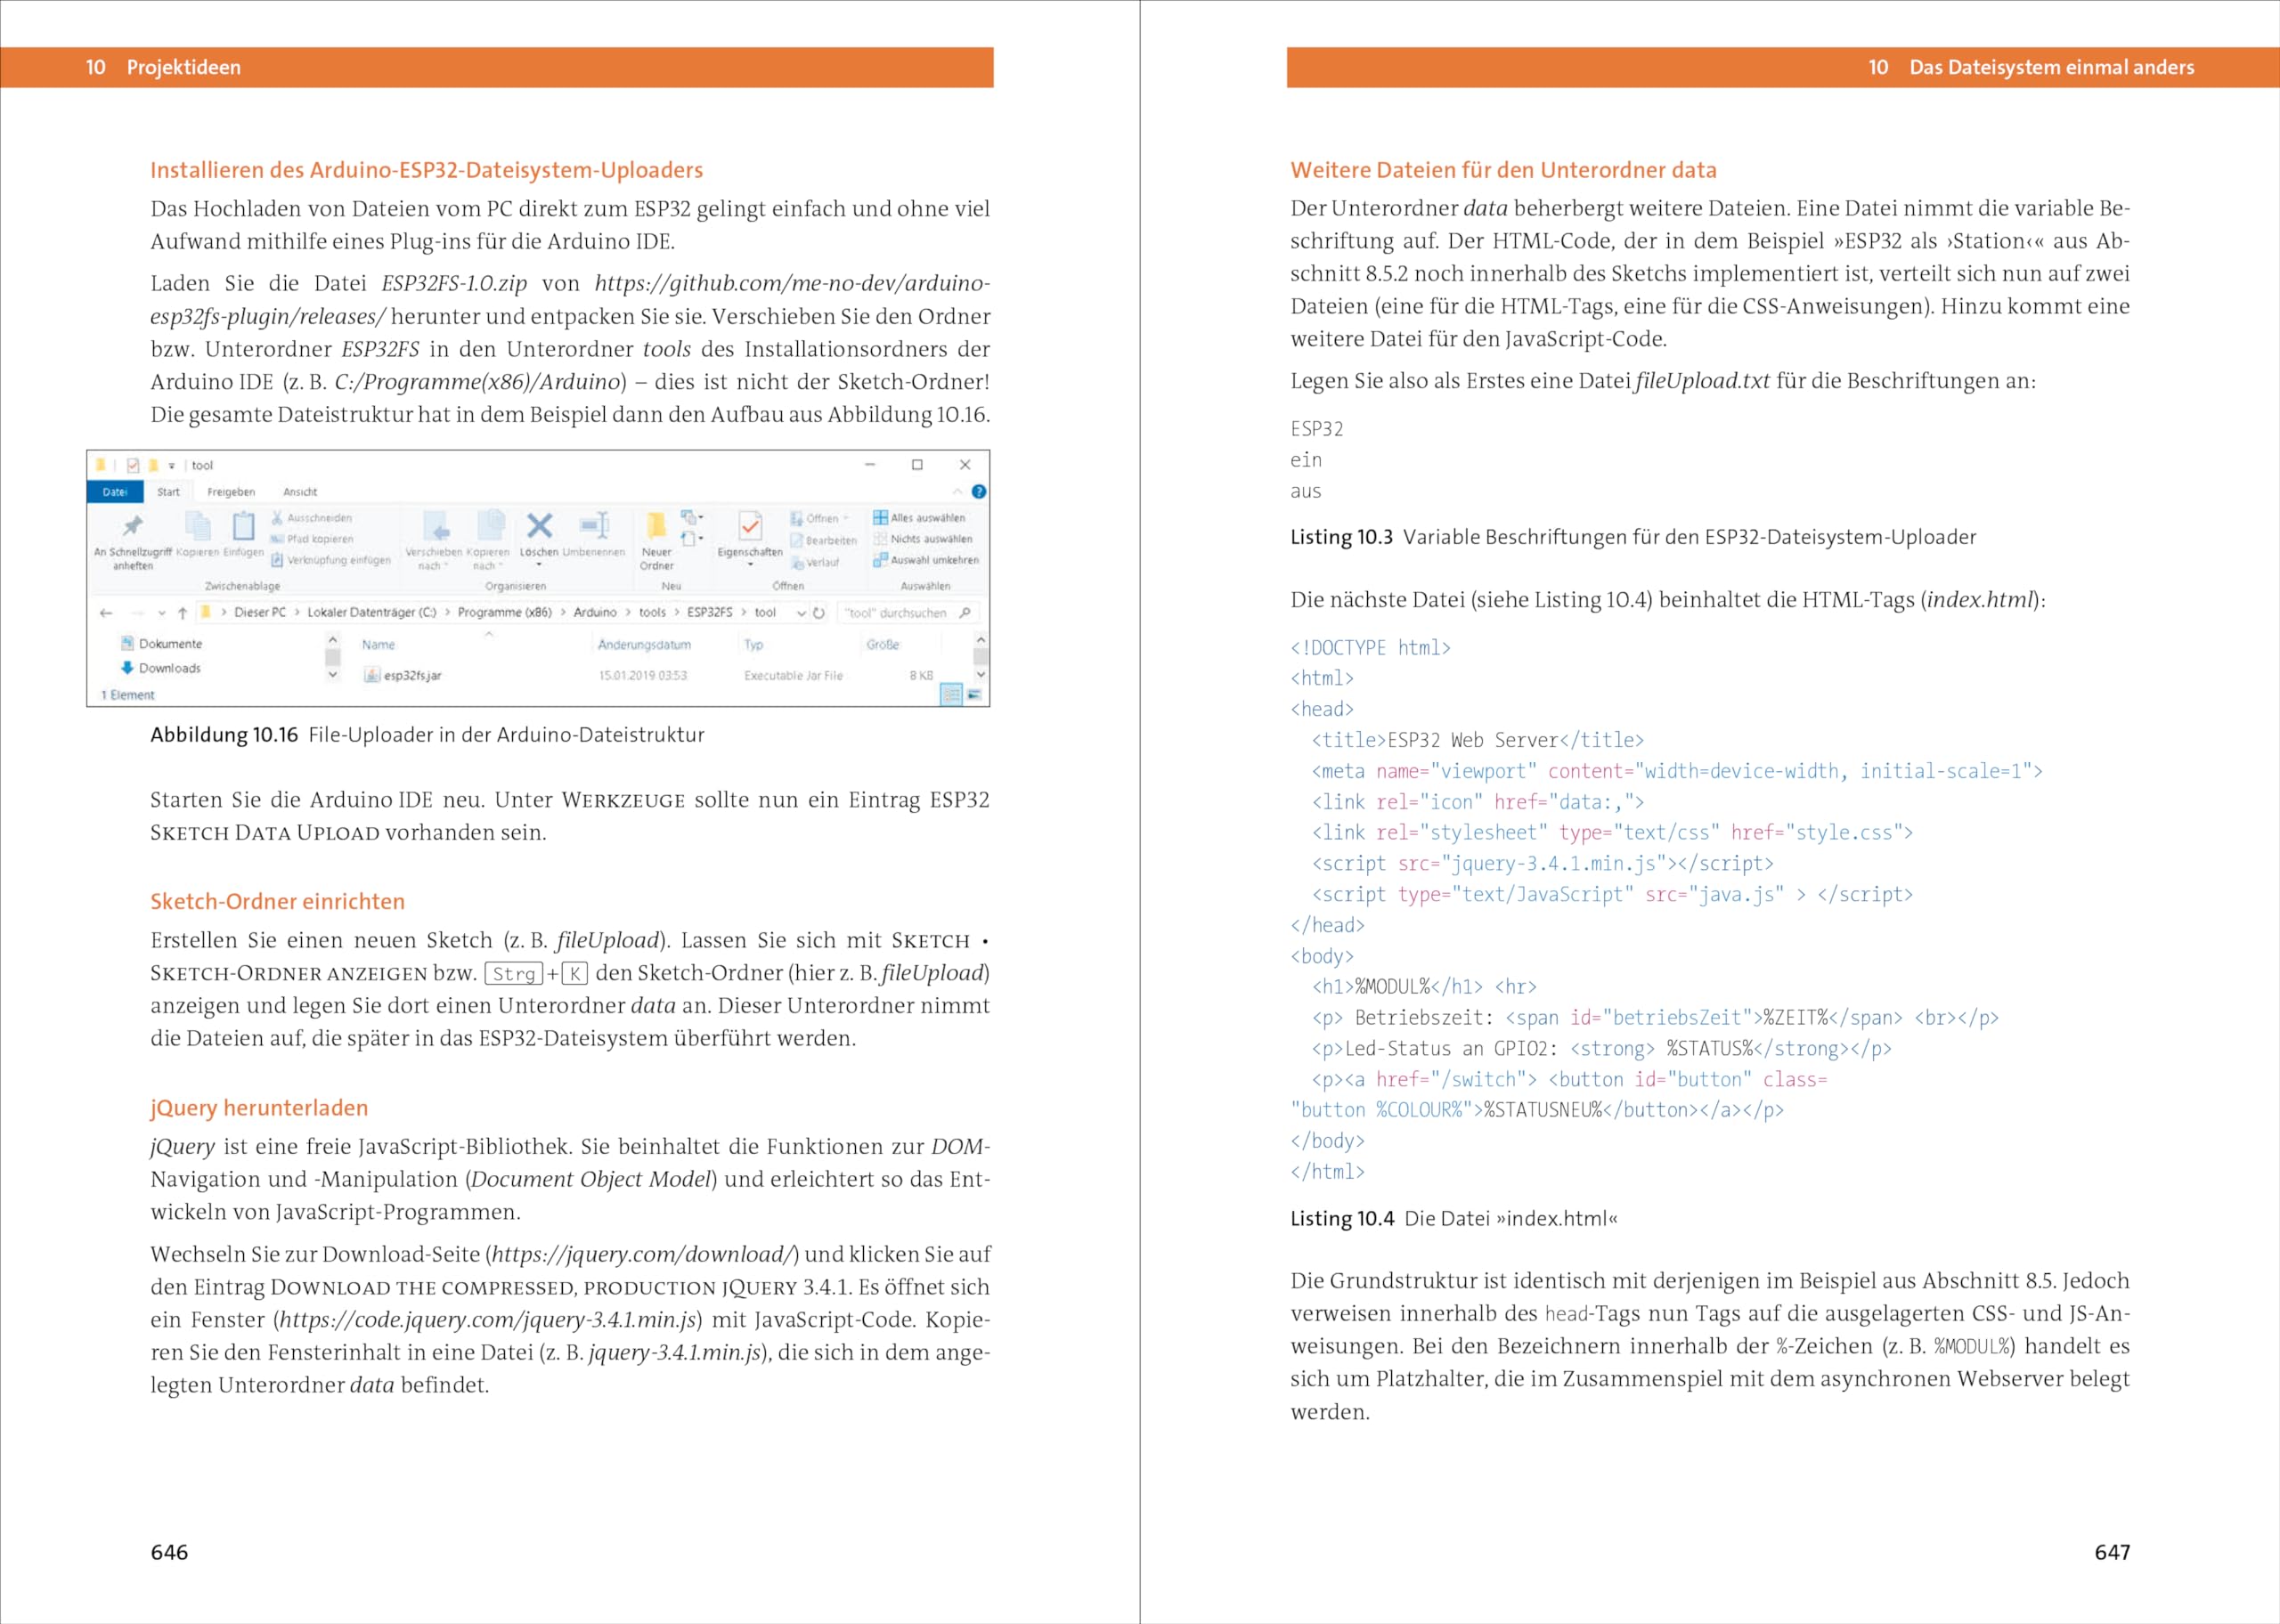Click Nichts auswählen

point(922,539)
